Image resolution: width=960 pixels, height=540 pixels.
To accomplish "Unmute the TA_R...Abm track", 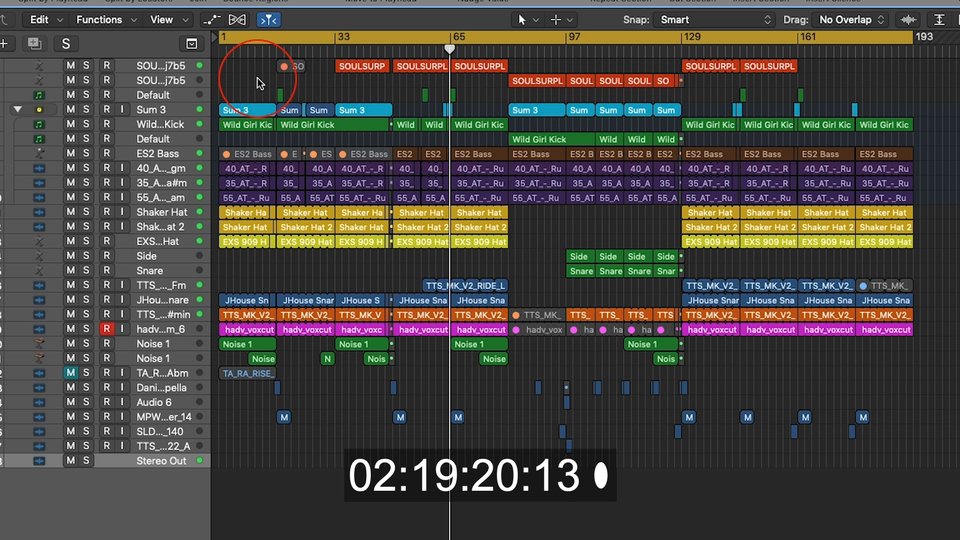I will (70, 372).
